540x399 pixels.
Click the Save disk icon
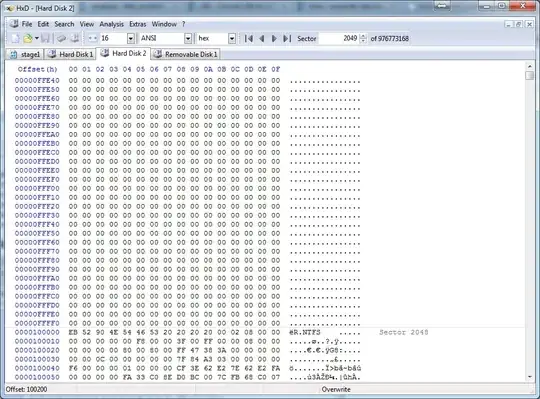45,38
